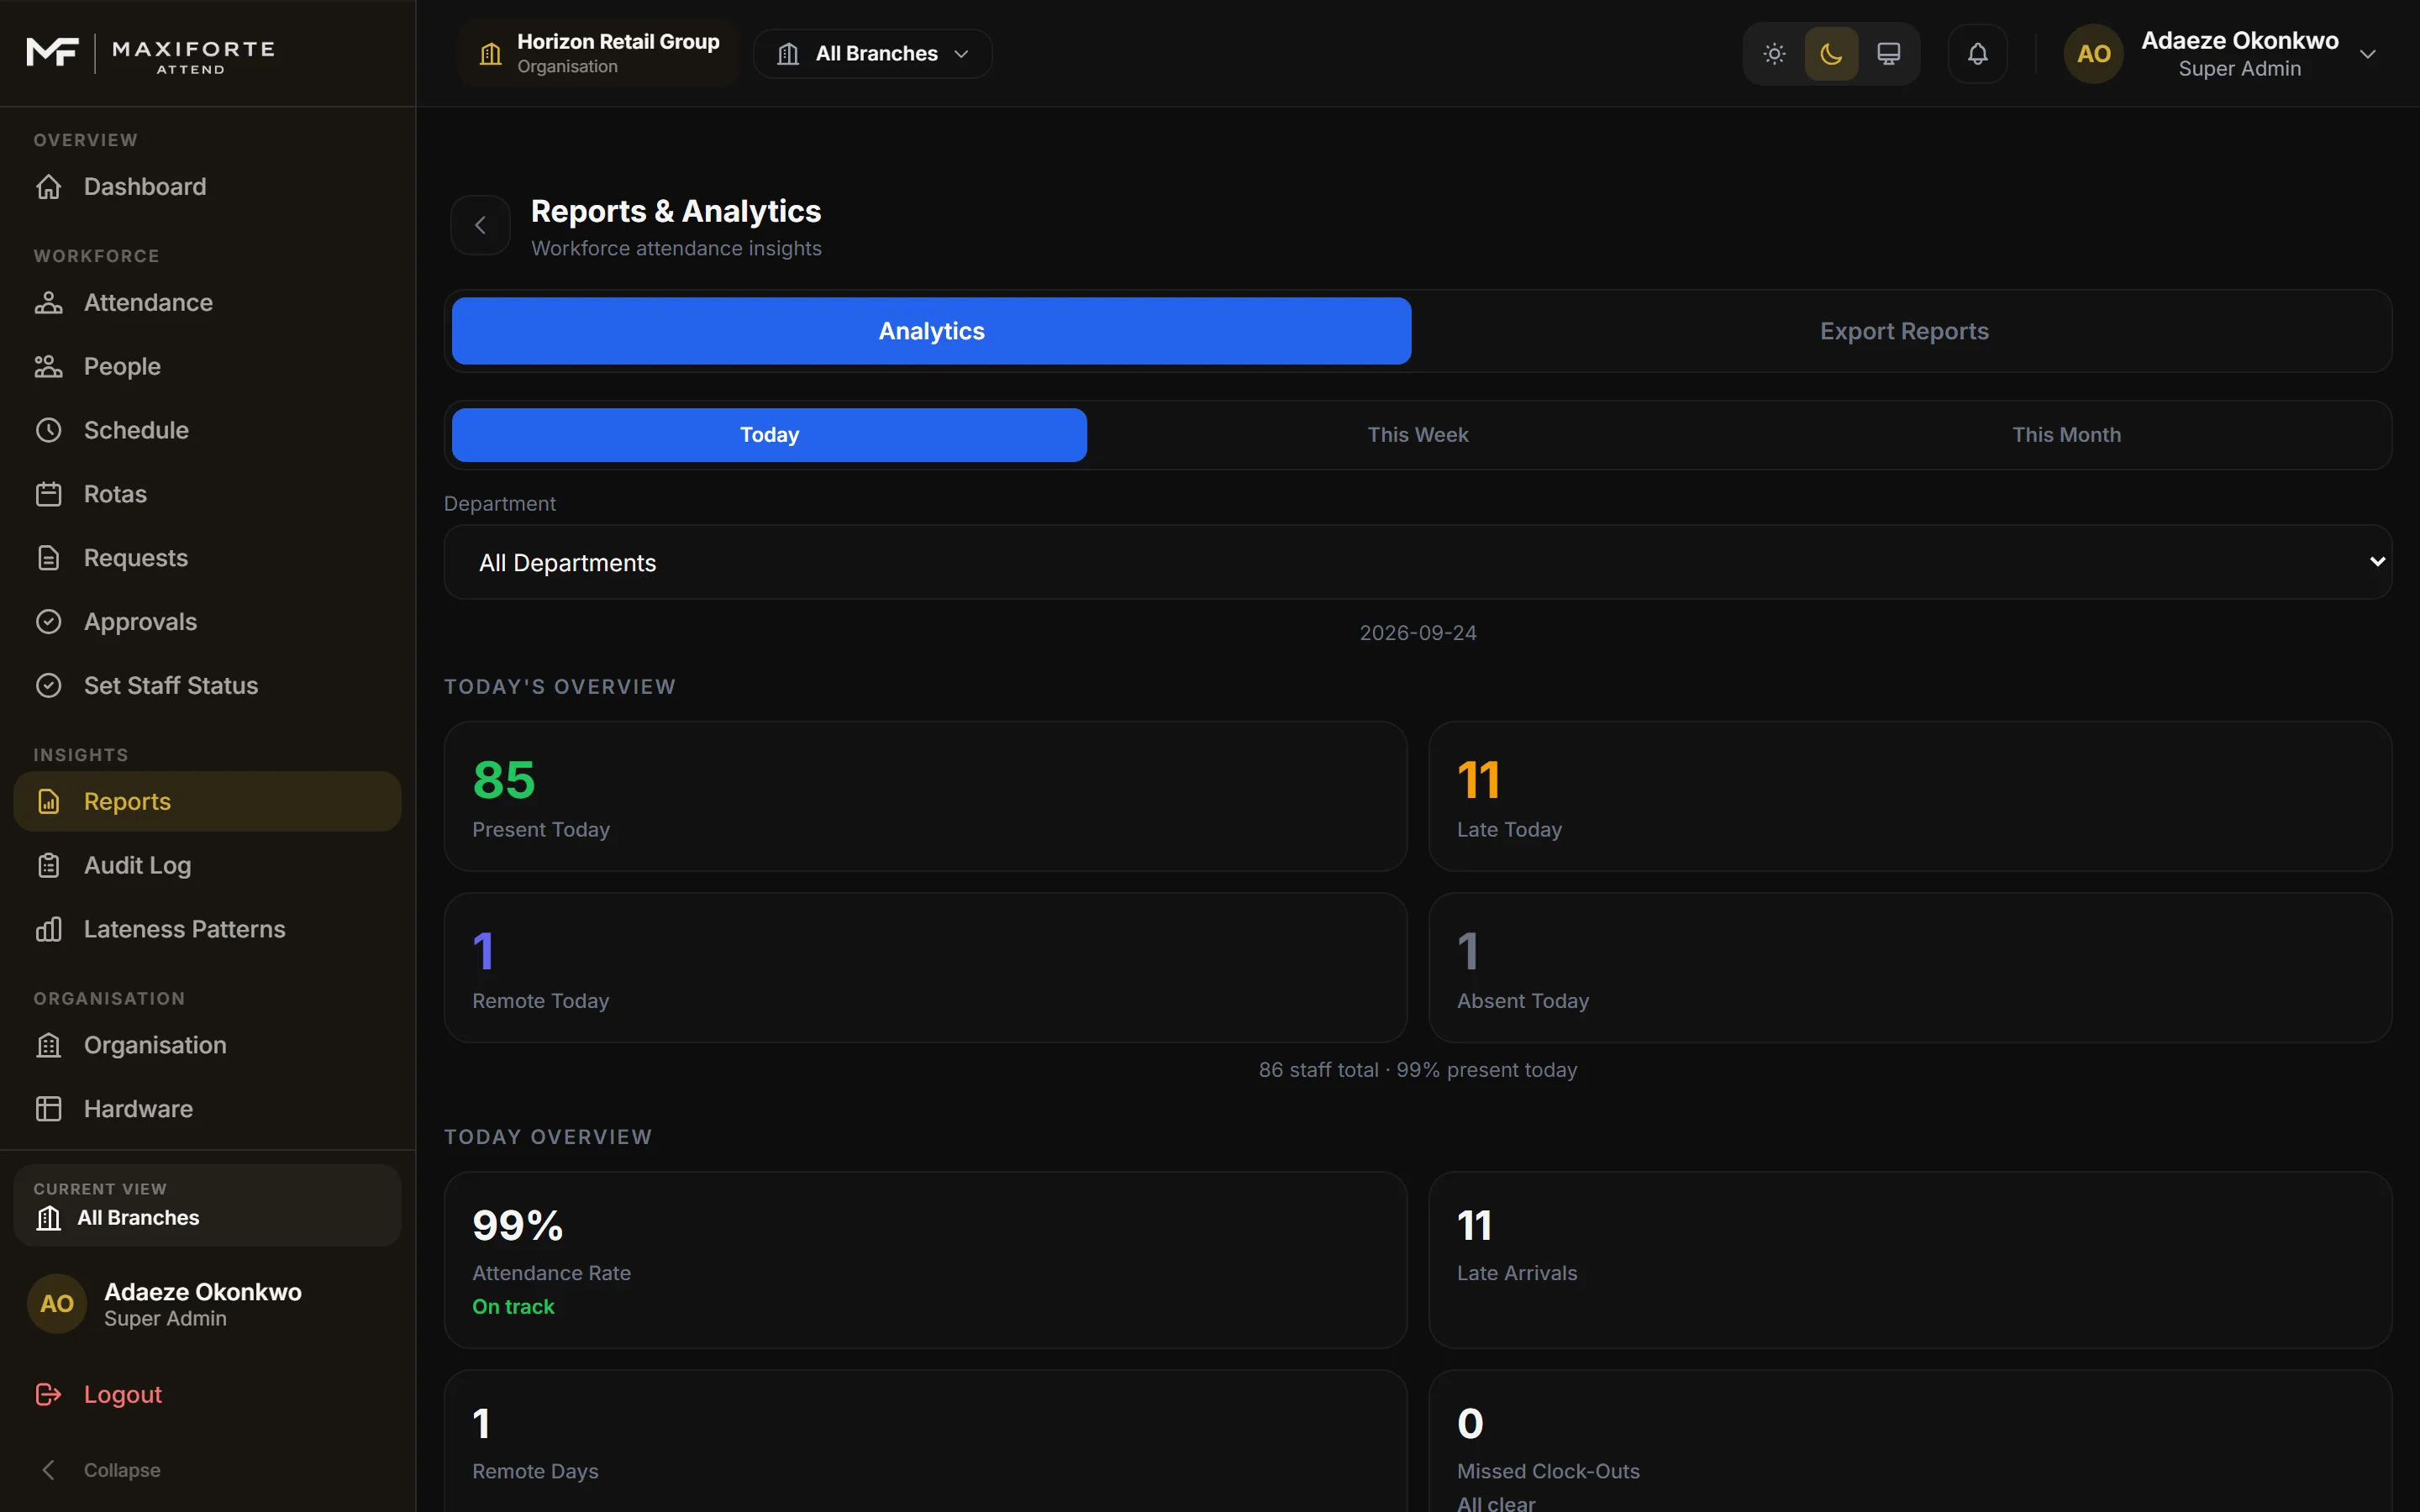Open the Hardware page

pos(207,1109)
